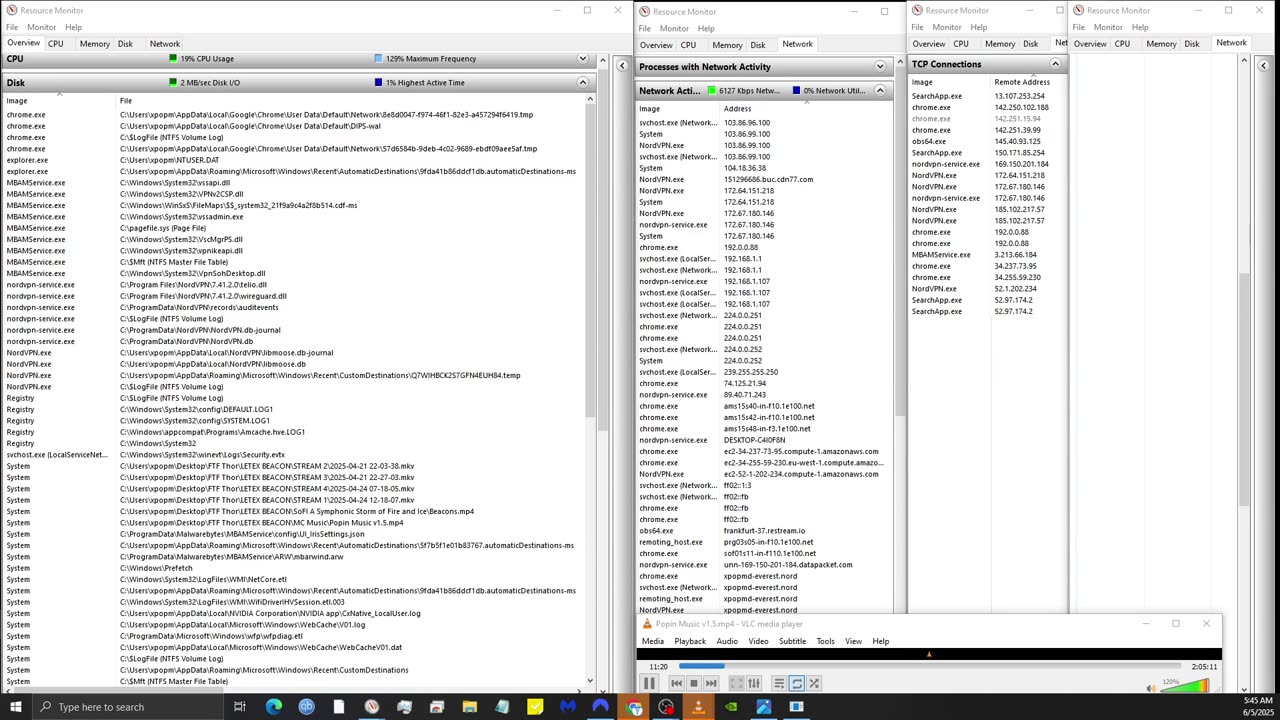The width and height of the screenshot is (1280, 720).
Task: Select 'Popin Music v1.5.mp4' file row
Action: click(292, 523)
